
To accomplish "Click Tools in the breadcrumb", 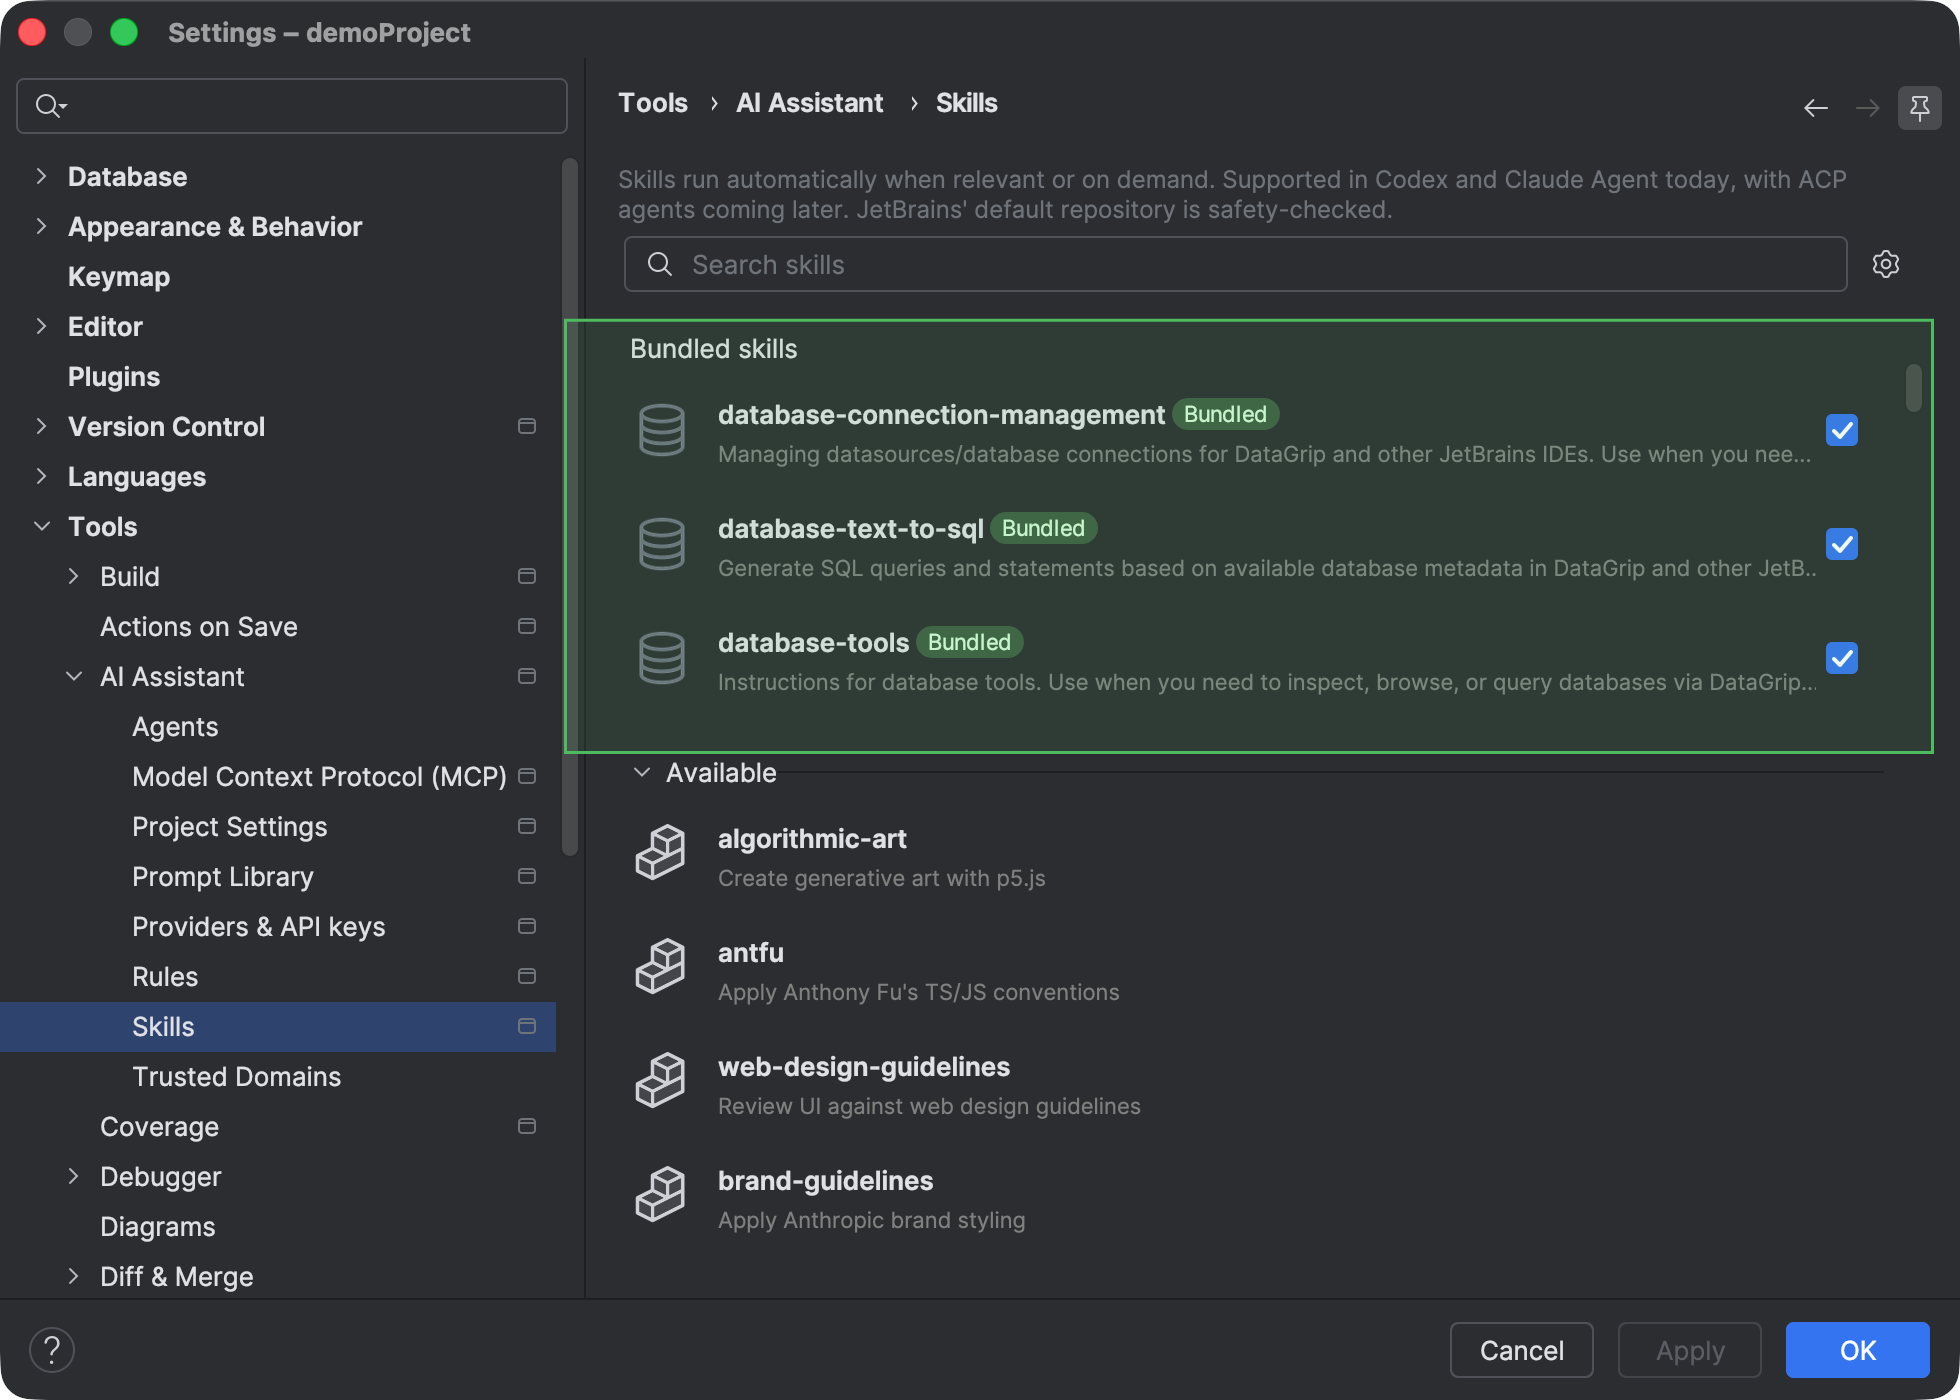I will pyautogui.click(x=653, y=103).
